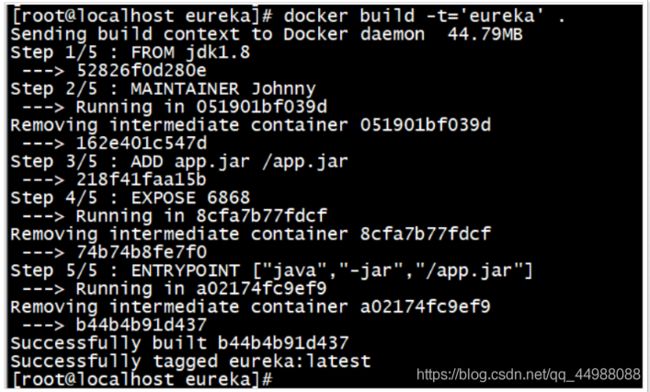
Task: Click image hash 218f41faa15b
Action: click(142, 179)
